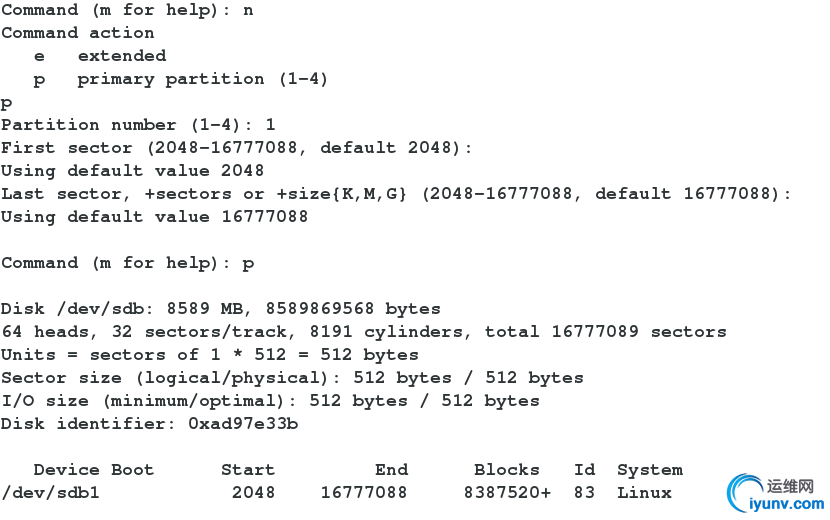Click the iyunv.com watermark text

coord(787,504)
